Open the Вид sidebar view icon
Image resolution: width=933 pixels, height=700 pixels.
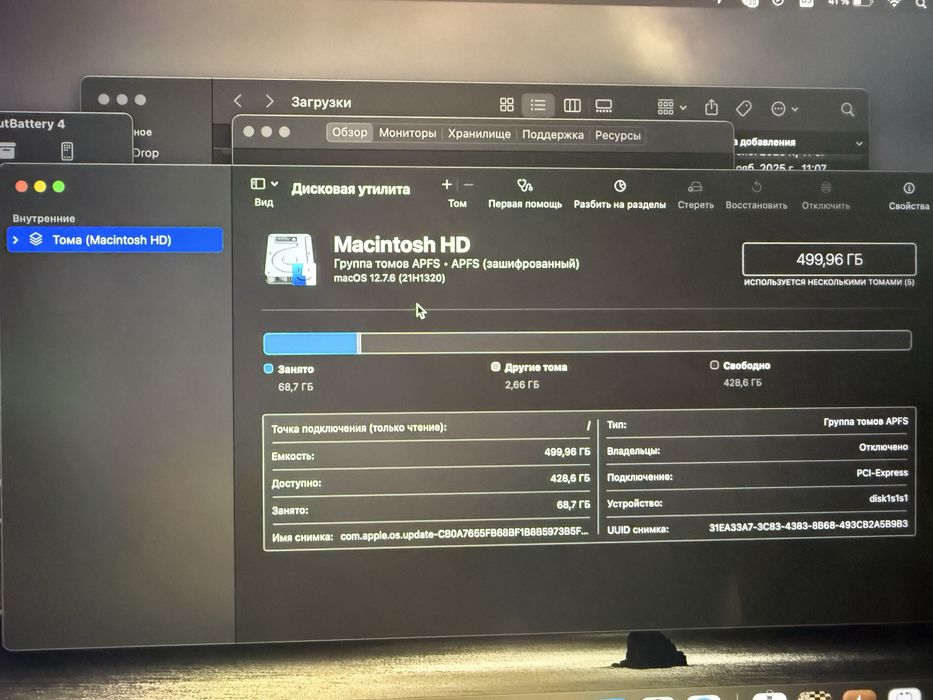pos(258,184)
